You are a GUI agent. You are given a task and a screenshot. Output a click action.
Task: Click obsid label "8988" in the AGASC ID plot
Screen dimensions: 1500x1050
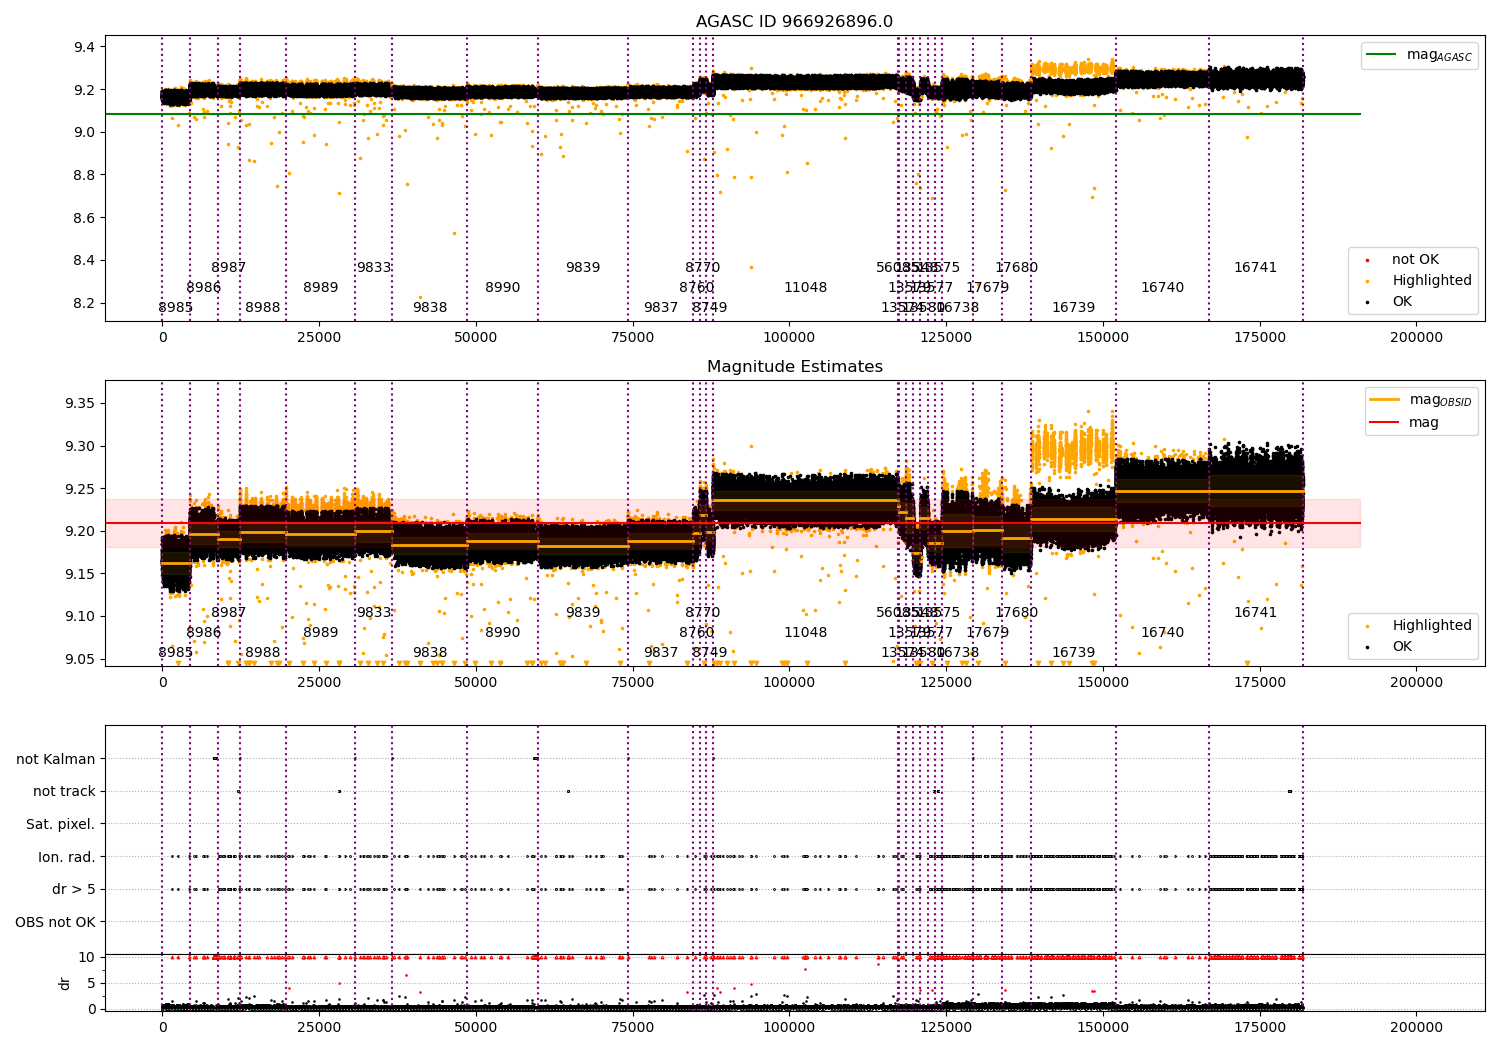pos(263,308)
